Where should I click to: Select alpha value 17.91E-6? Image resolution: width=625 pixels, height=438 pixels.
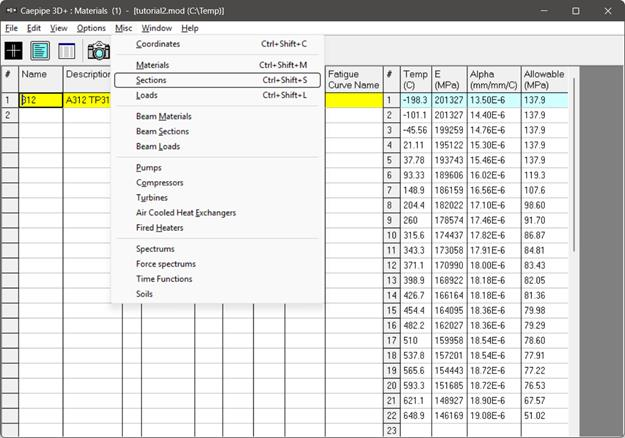coord(493,250)
